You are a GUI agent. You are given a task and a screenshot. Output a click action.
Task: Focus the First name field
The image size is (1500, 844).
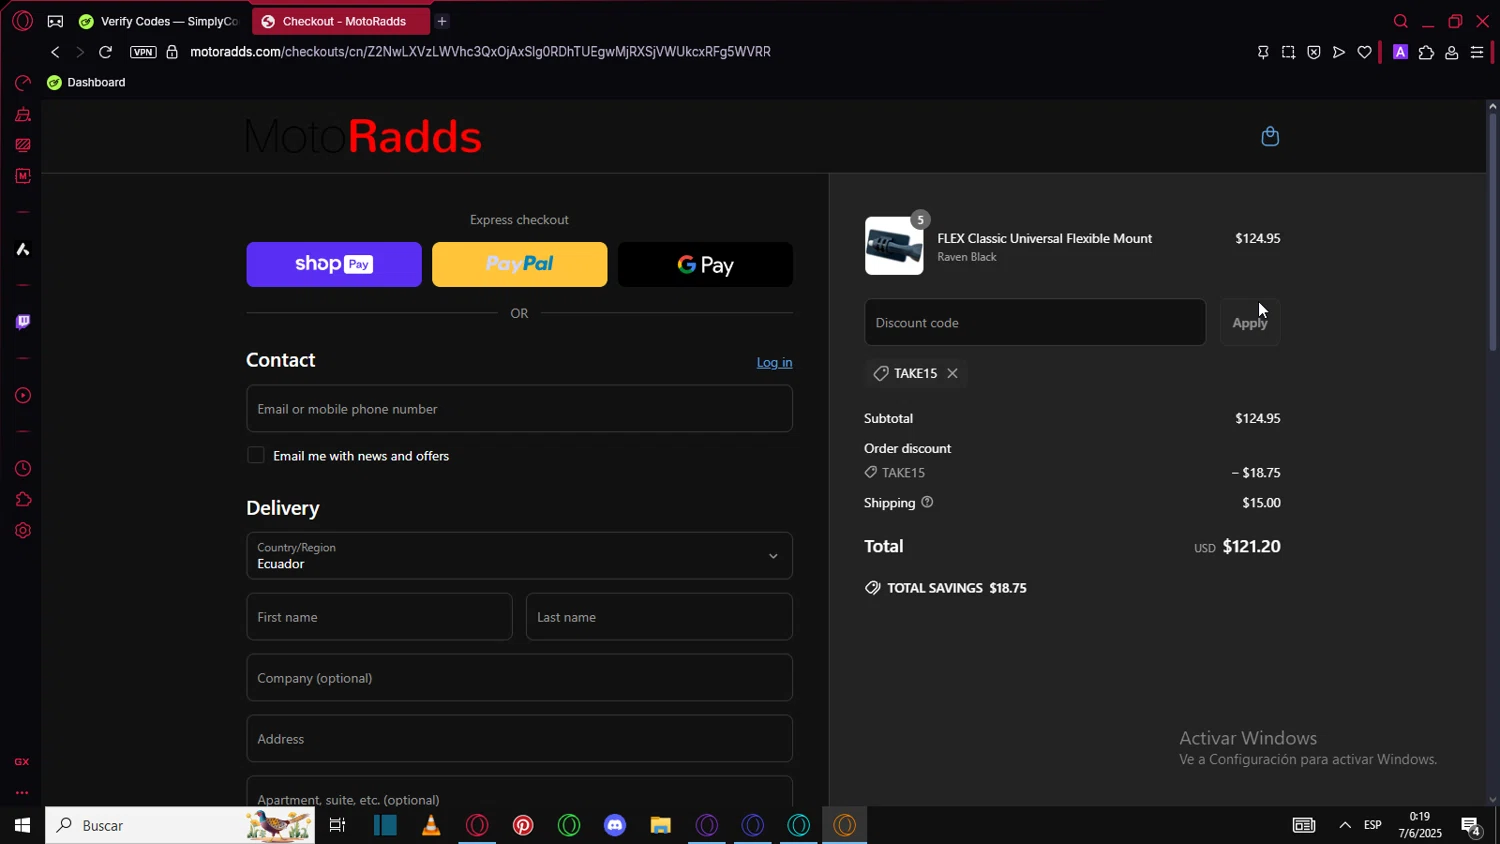379,617
